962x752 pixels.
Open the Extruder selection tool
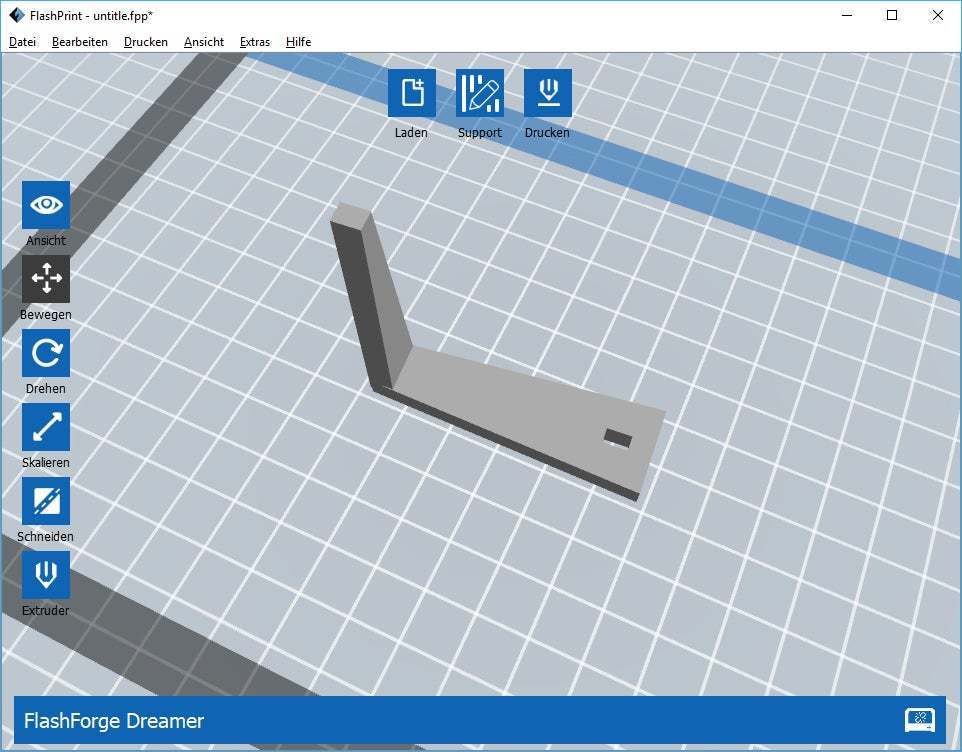46,575
